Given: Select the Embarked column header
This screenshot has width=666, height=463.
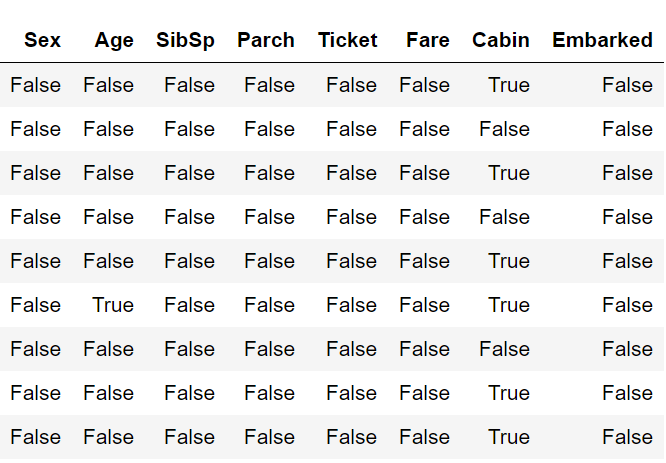Looking at the screenshot, I should click(602, 41).
